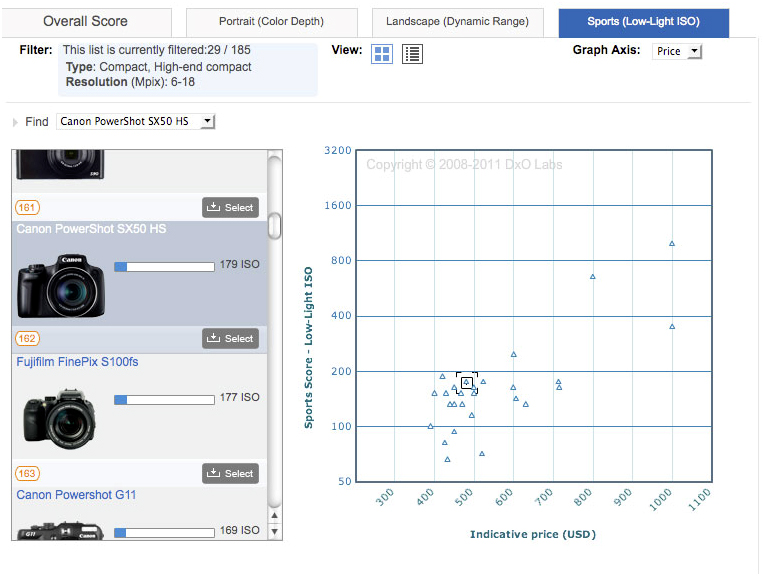
Task: Click rank badge 163
Action: 27,474
